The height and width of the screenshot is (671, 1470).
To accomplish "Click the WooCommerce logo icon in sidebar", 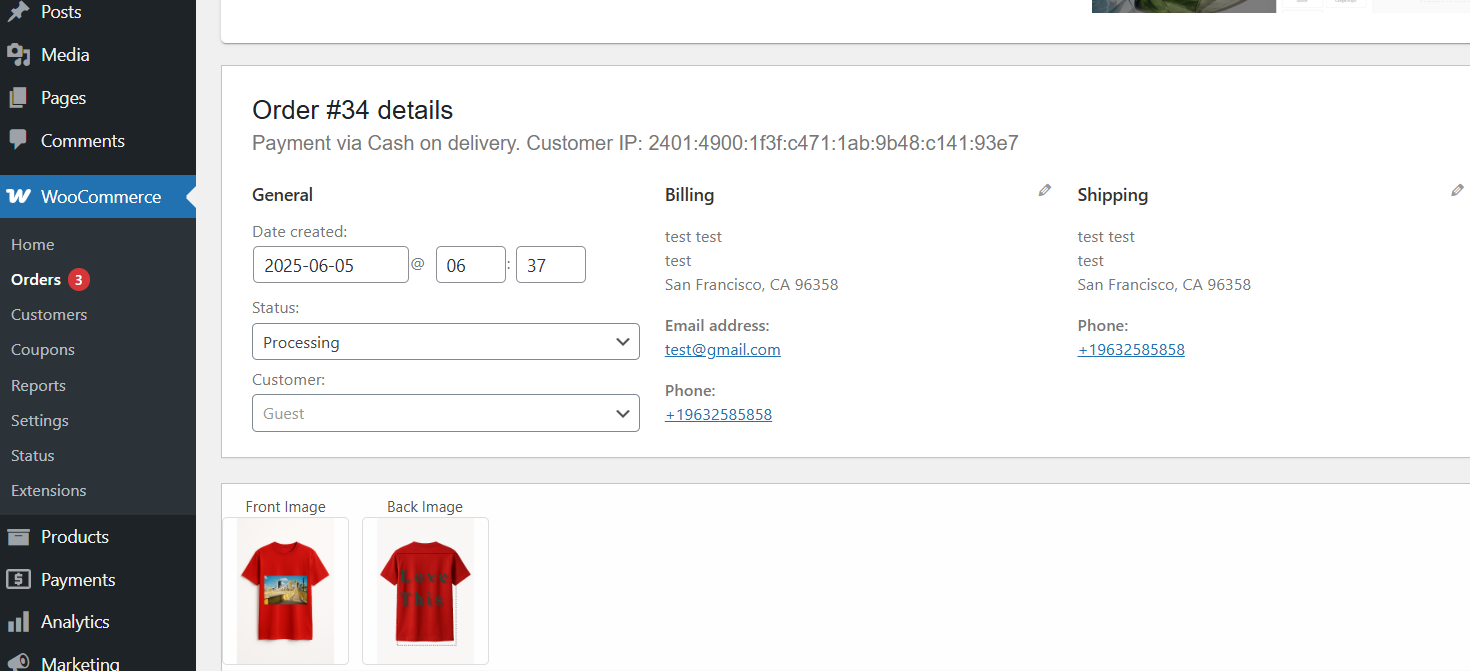I will coord(18,197).
